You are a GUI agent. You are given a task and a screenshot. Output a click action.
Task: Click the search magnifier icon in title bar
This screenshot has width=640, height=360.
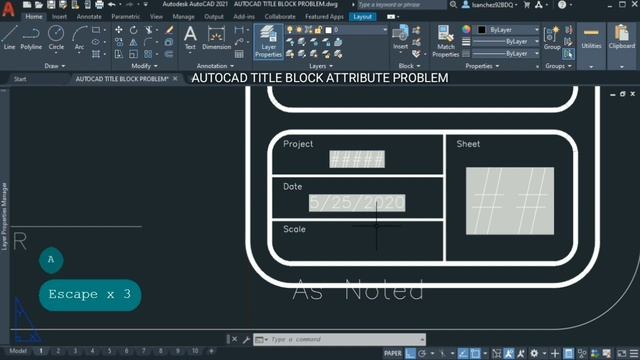point(453,5)
